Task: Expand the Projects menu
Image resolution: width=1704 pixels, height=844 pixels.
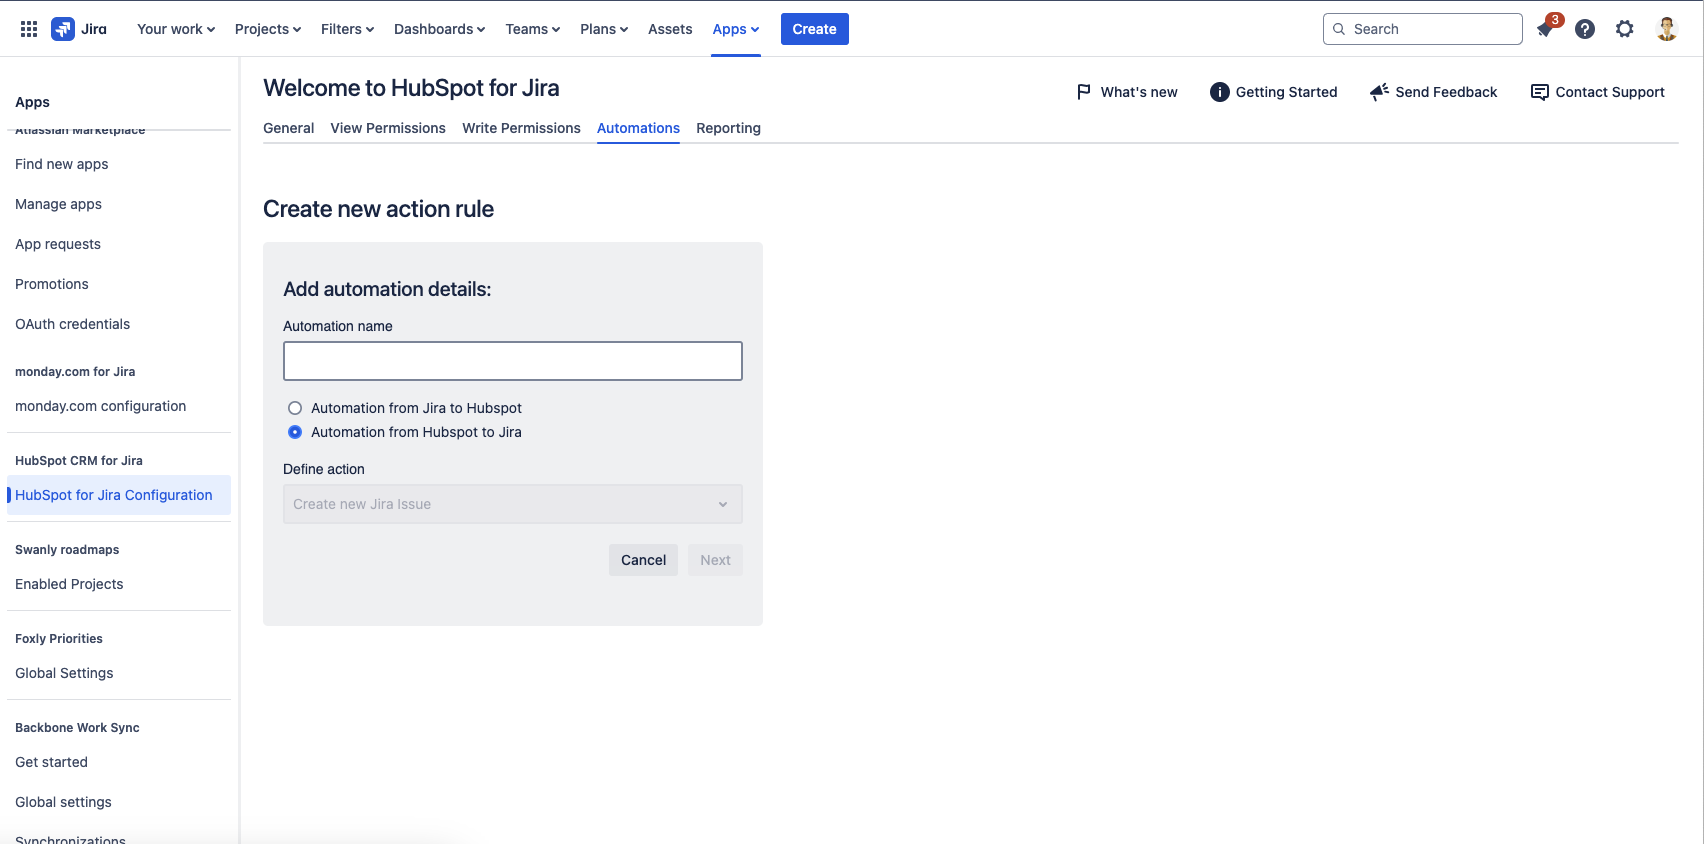Action: coord(268,29)
